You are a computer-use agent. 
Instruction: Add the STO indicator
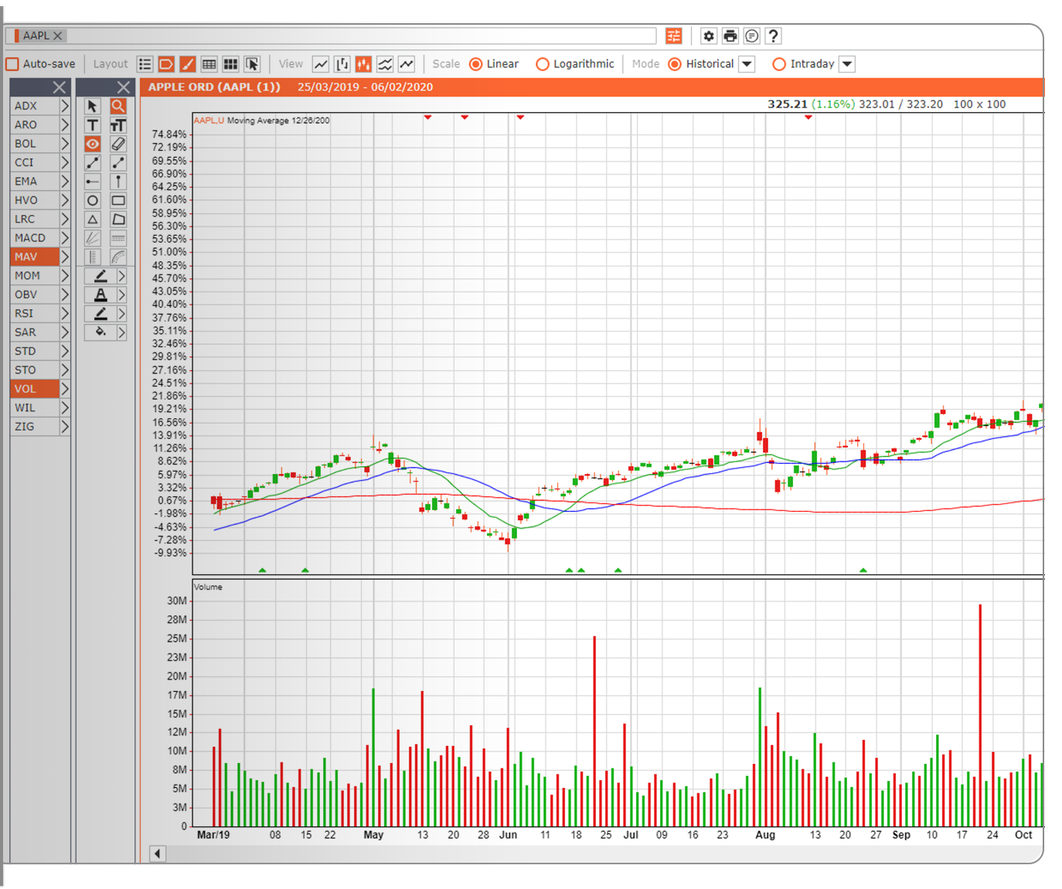pos(35,370)
